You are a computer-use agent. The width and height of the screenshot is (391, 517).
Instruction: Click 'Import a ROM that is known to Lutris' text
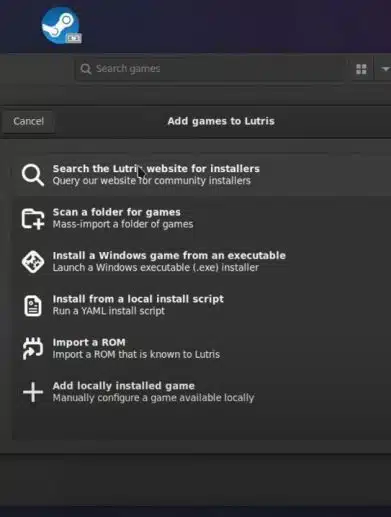click(x=136, y=354)
